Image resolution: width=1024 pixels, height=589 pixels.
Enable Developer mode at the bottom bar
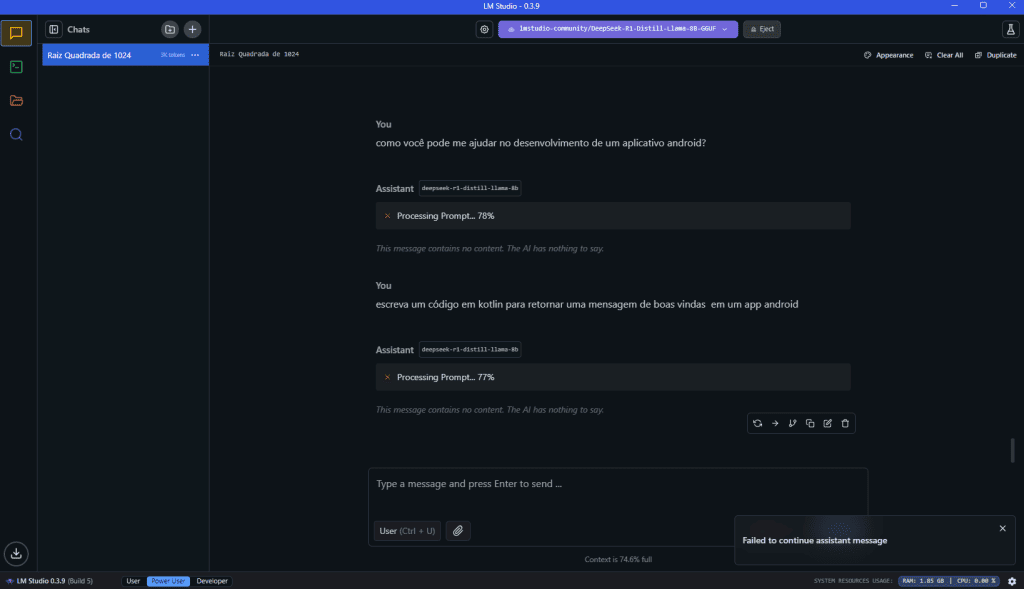(x=211, y=581)
